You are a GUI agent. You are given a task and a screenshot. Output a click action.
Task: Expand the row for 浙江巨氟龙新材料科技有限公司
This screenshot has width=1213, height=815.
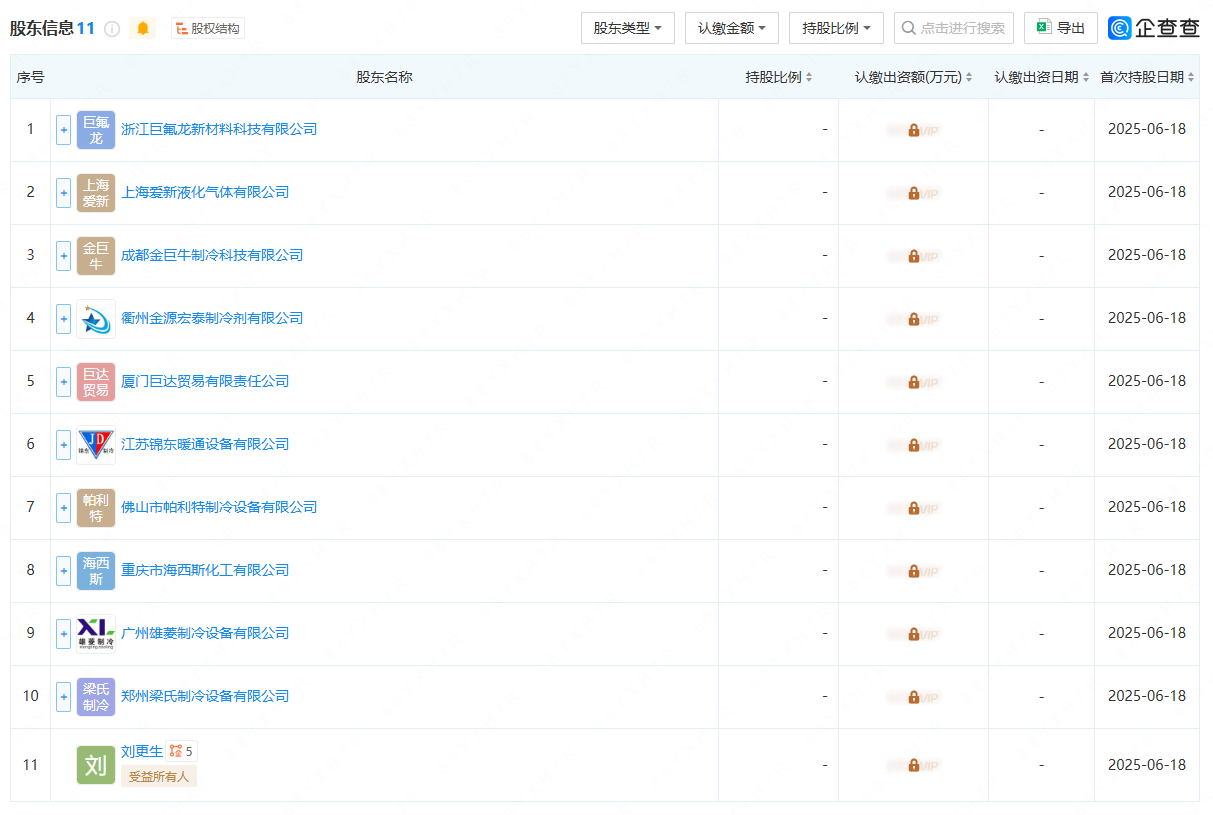coord(63,129)
